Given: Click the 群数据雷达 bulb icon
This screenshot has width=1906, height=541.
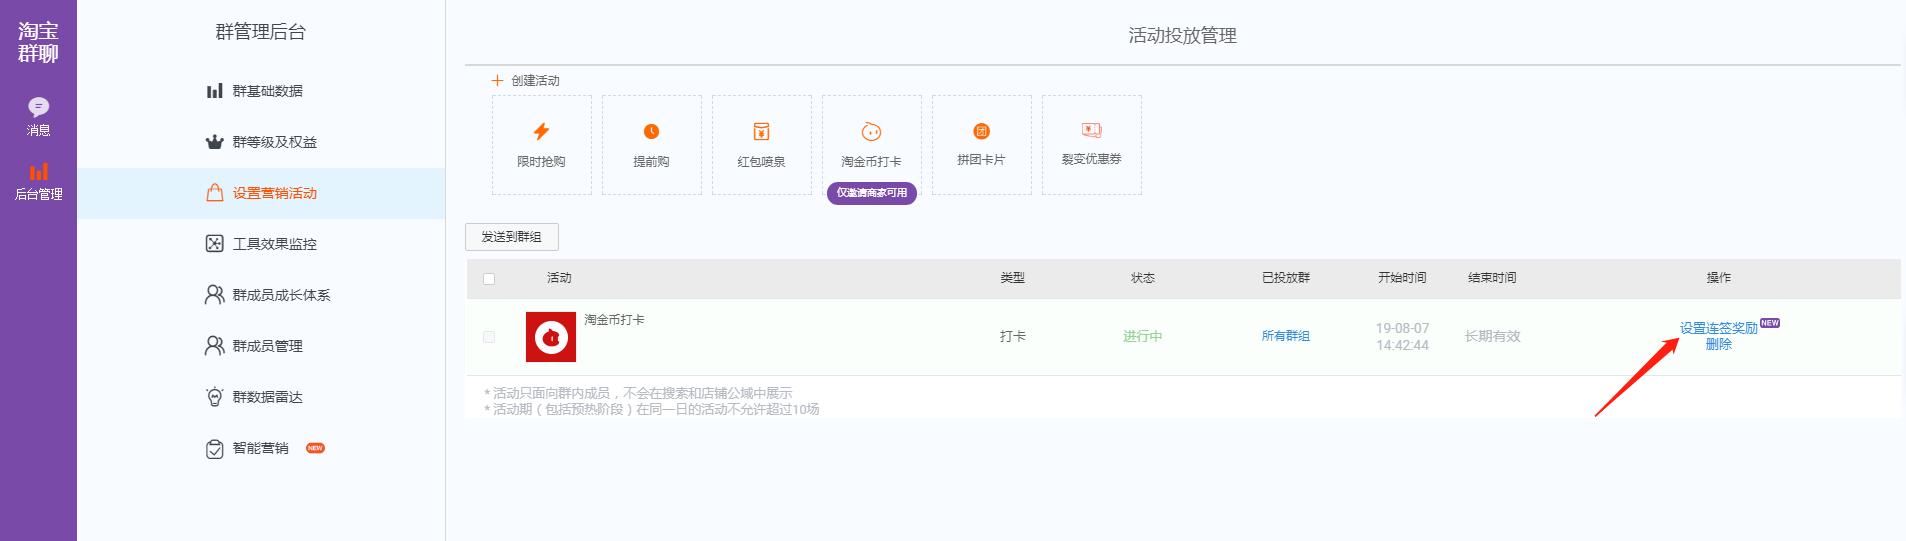Looking at the screenshot, I should [214, 396].
